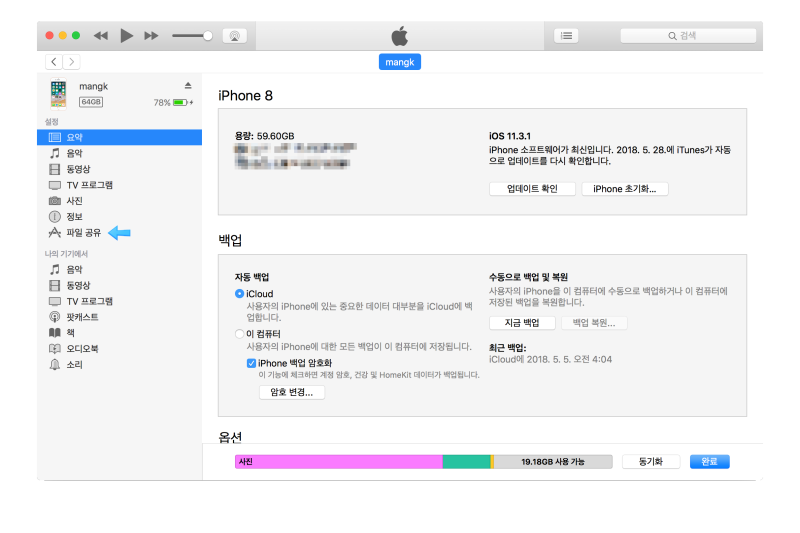Open 책 in the sidebar

119,333
